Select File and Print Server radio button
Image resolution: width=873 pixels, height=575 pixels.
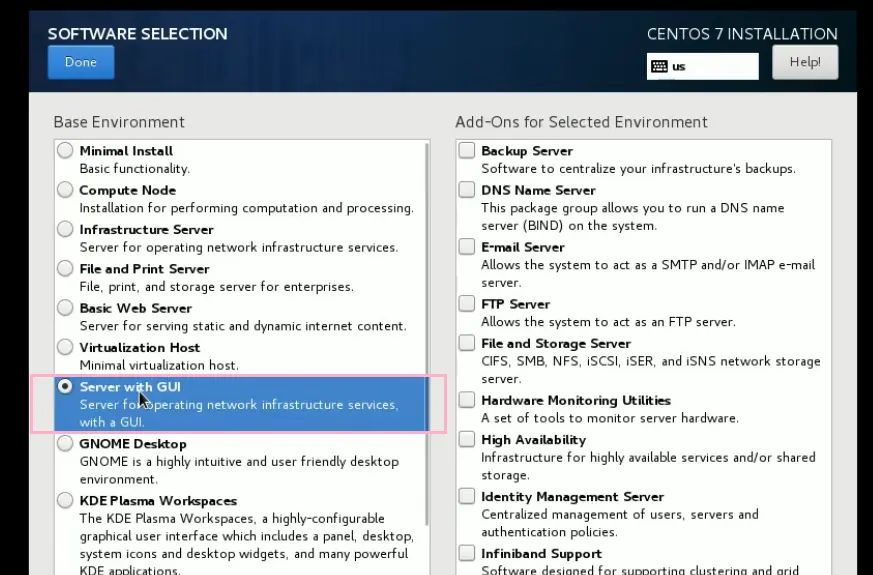pyautogui.click(x=65, y=268)
